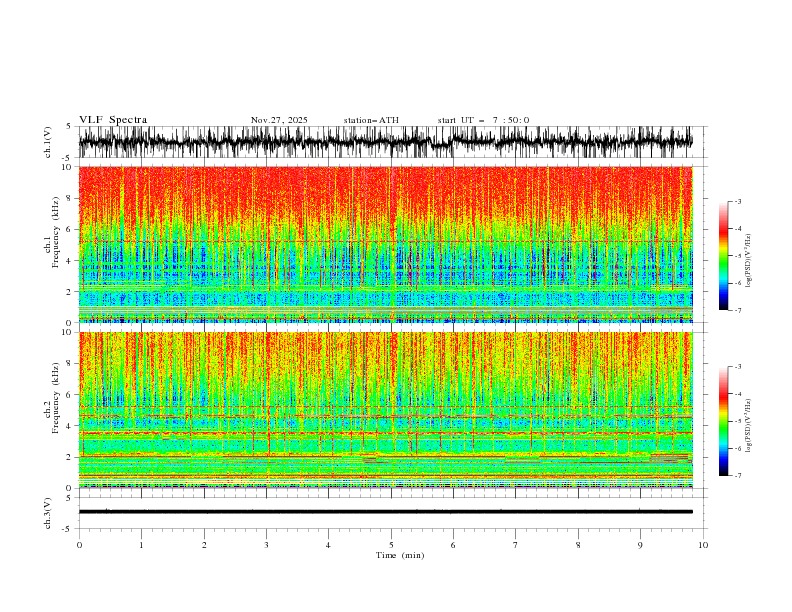Click the "3" tick on the Time axis
This screenshot has height=612, width=792.
pyautogui.click(x=266, y=545)
